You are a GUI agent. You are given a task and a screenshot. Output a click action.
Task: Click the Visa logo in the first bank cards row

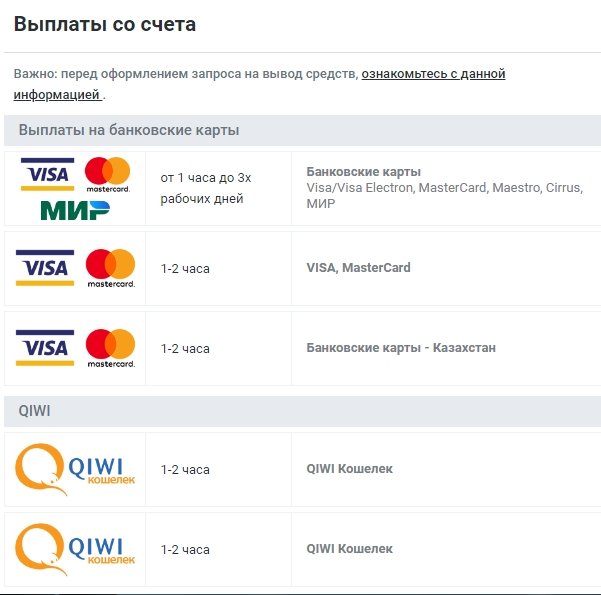[46, 175]
